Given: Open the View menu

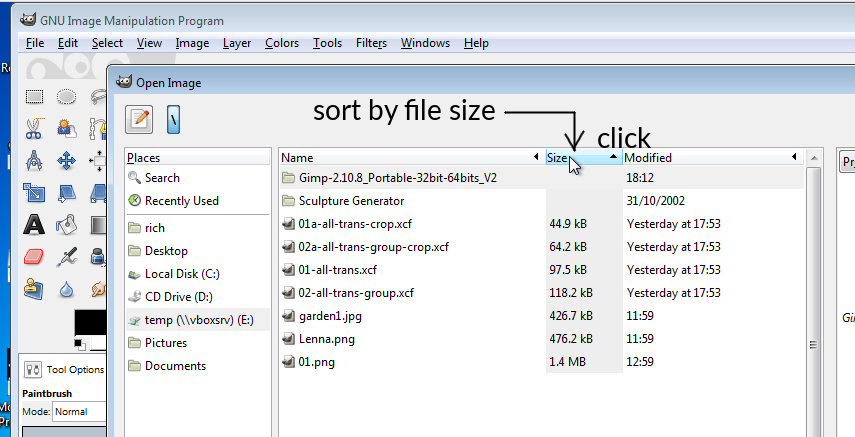Looking at the screenshot, I should tap(149, 43).
